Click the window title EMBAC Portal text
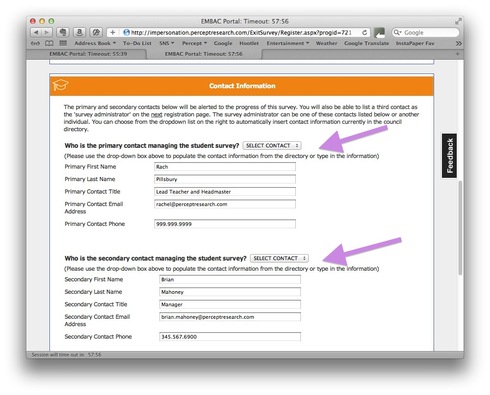The image size is (490, 395). [244, 21]
